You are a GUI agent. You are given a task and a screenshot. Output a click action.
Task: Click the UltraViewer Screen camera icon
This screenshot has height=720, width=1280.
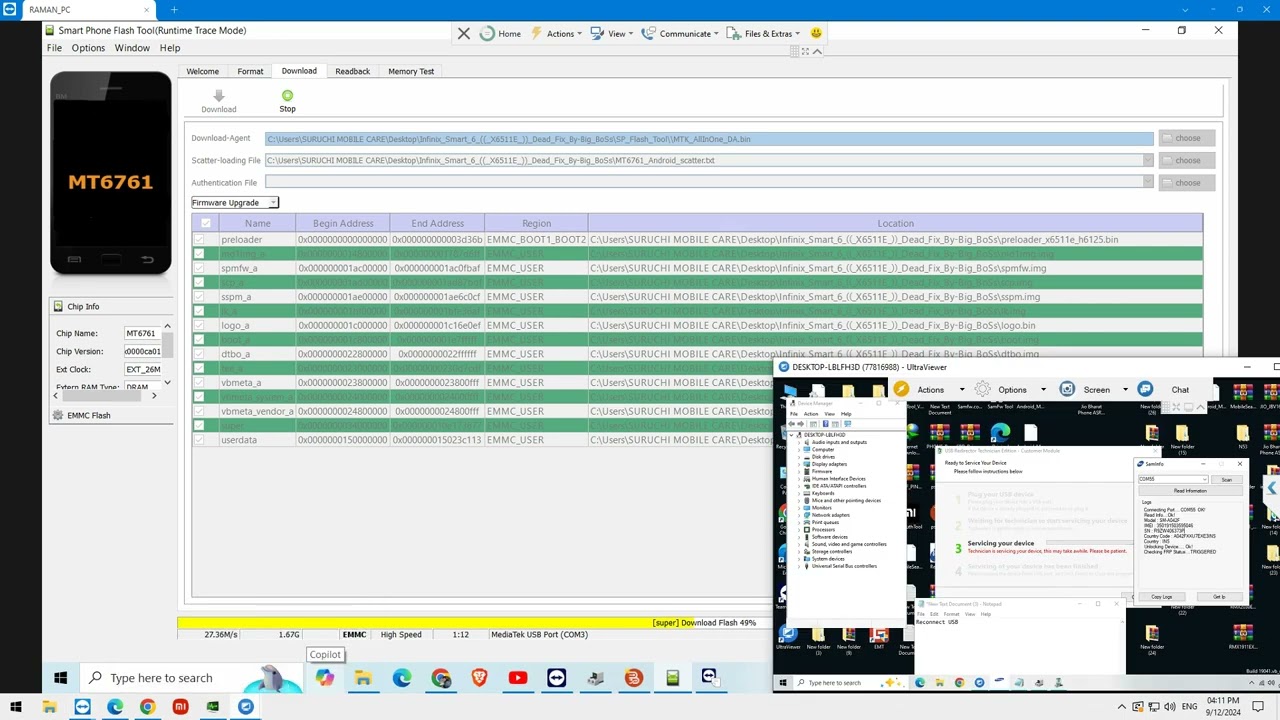(1067, 389)
